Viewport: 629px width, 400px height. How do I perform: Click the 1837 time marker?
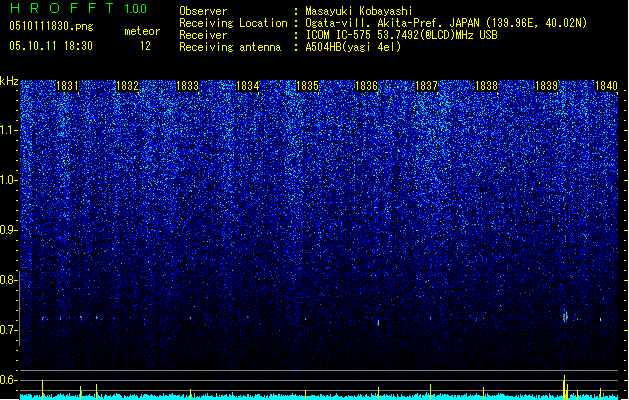[426, 86]
